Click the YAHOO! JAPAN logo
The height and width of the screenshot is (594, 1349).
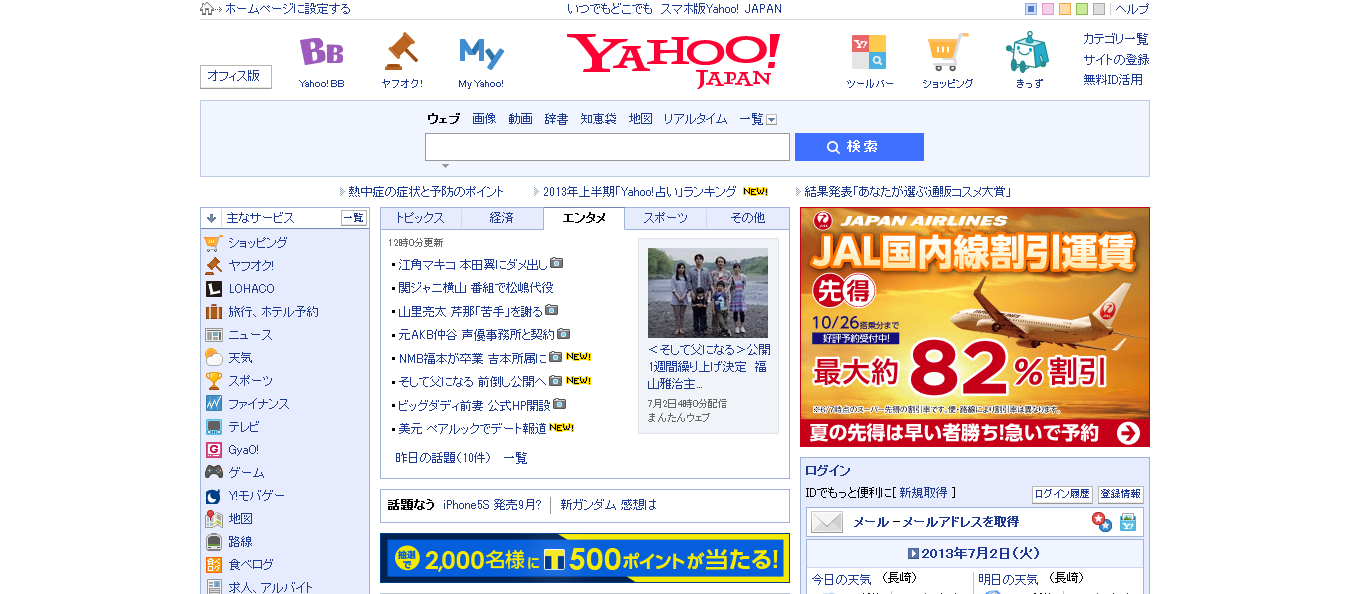click(x=674, y=60)
